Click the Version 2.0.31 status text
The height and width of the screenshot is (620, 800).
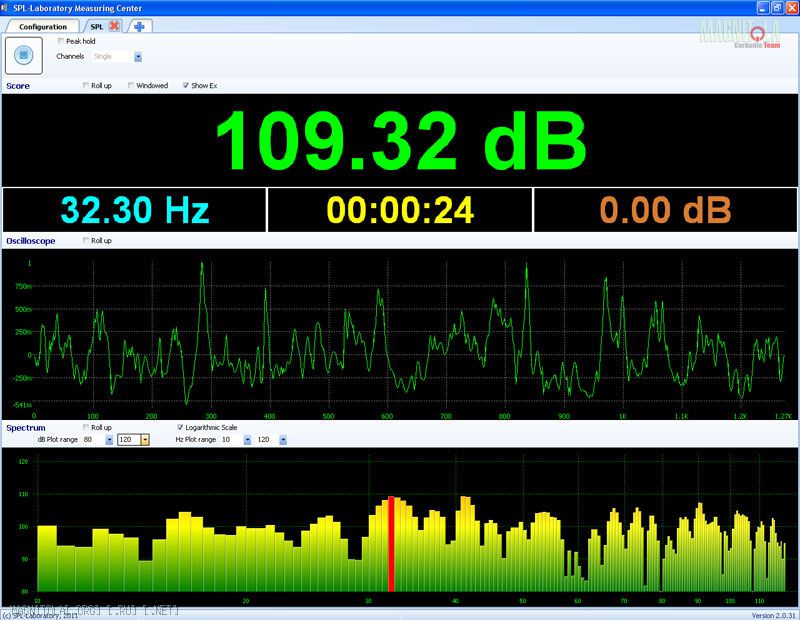tap(773, 615)
